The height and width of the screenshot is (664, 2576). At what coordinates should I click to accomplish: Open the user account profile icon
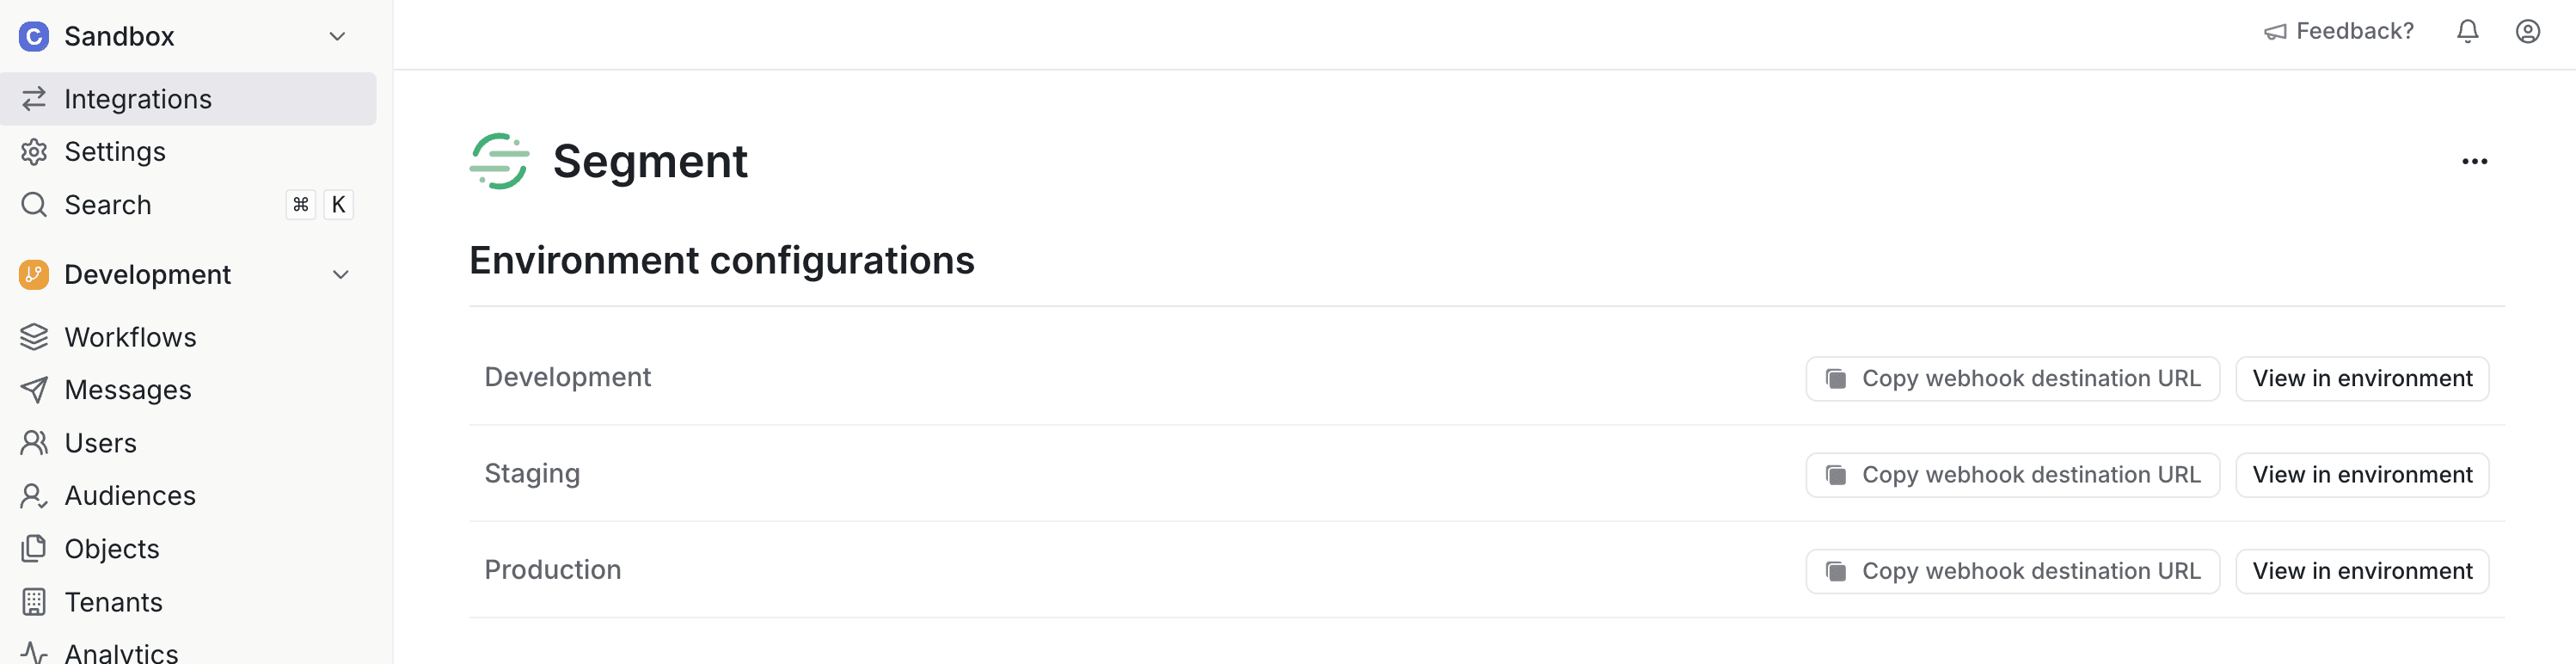[2527, 32]
